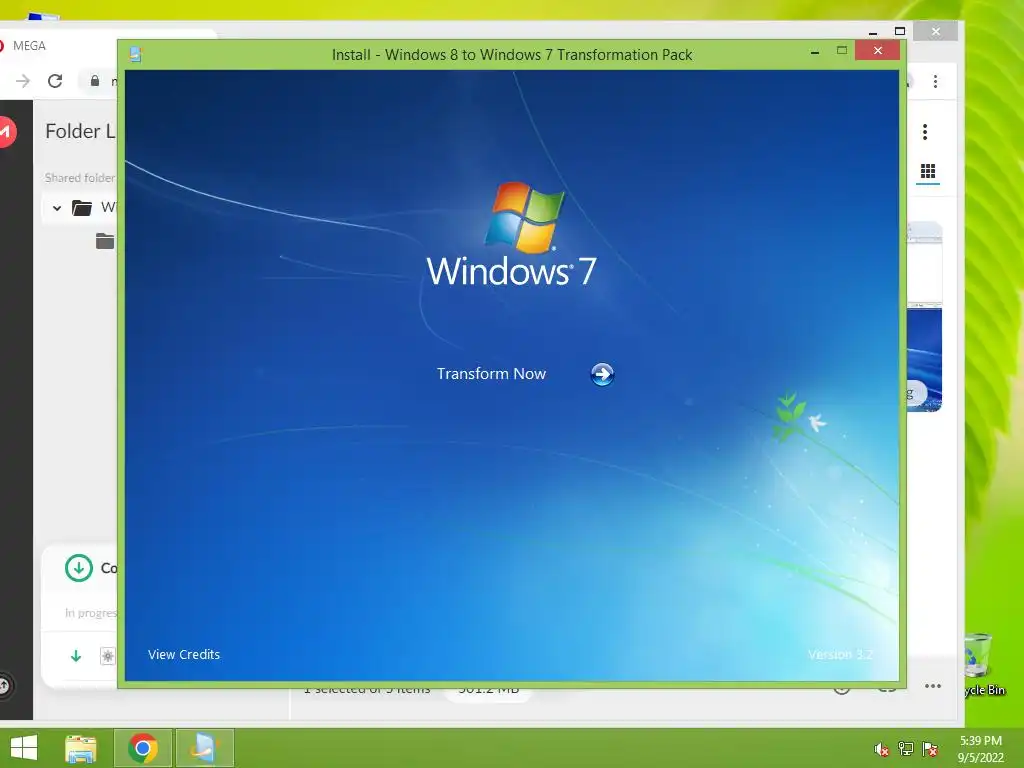Open File Explorer from the taskbar
Image resolution: width=1024 pixels, height=768 pixels.
click(x=80, y=748)
